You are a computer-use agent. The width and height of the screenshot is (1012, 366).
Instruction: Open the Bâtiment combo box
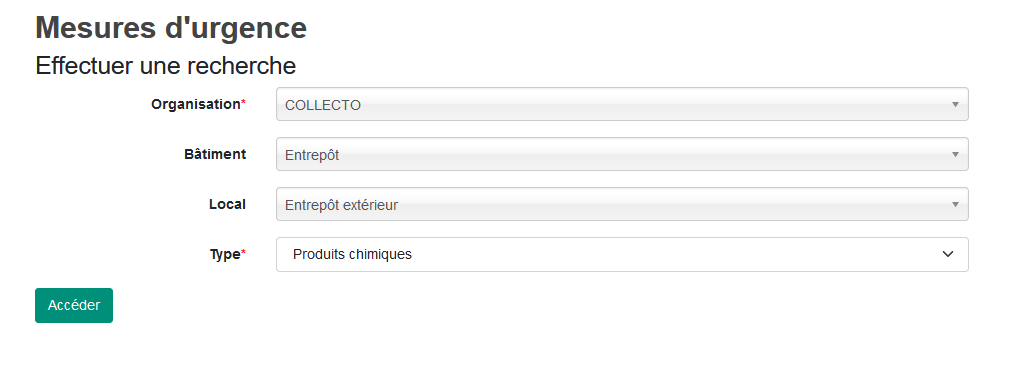tap(622, 154)
